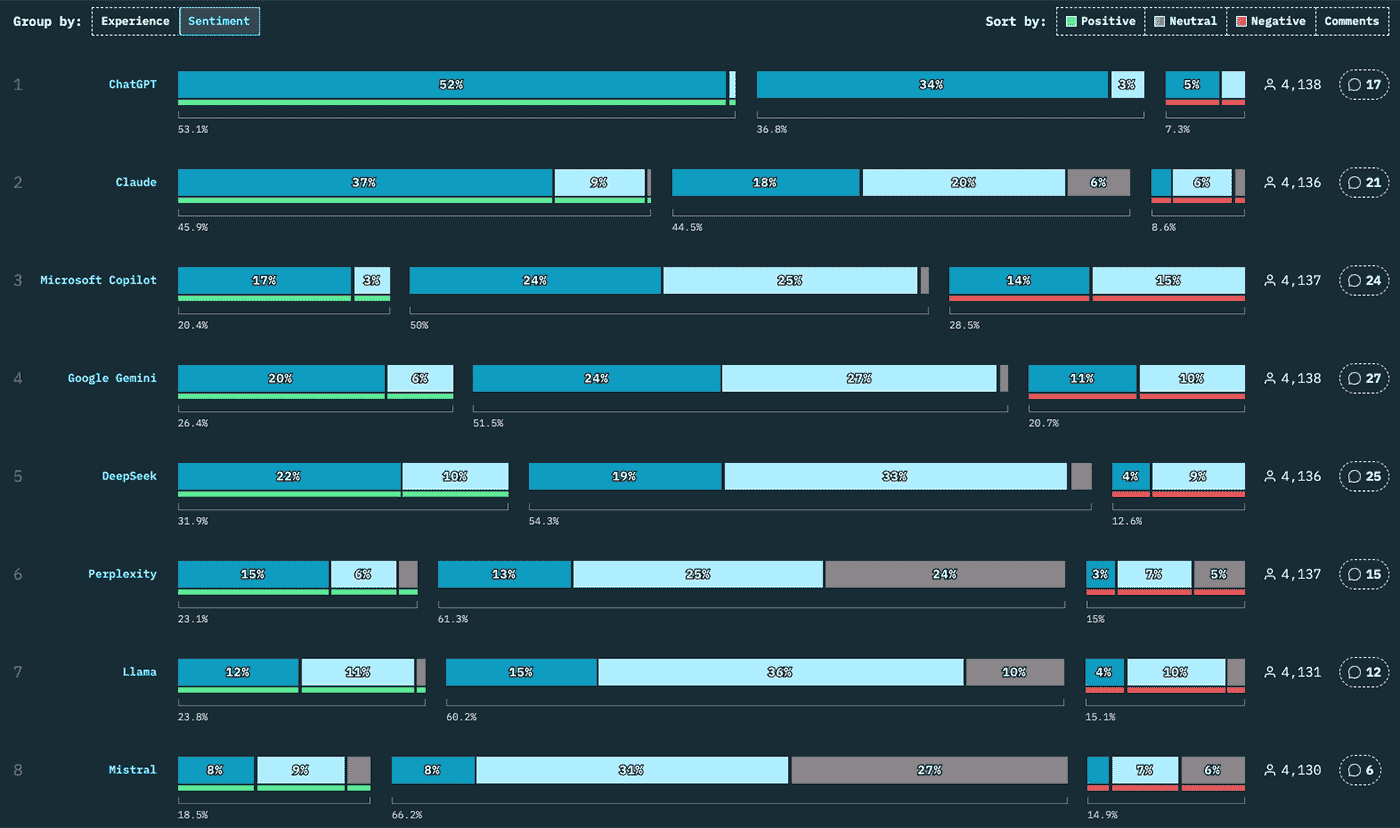The image size is (1400, 828).
Task: Open the Claude row label
Action: coord(136,182)
